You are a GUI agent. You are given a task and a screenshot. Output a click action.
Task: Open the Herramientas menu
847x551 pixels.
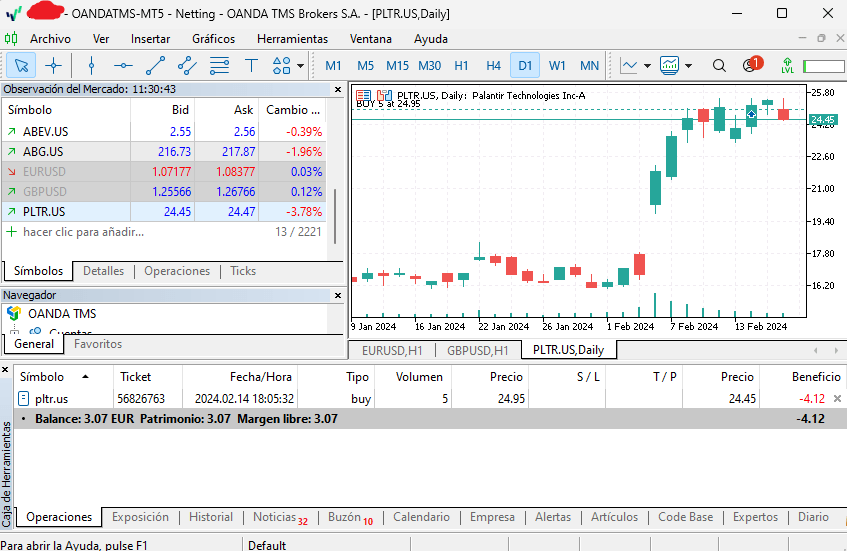coord(292,39)
